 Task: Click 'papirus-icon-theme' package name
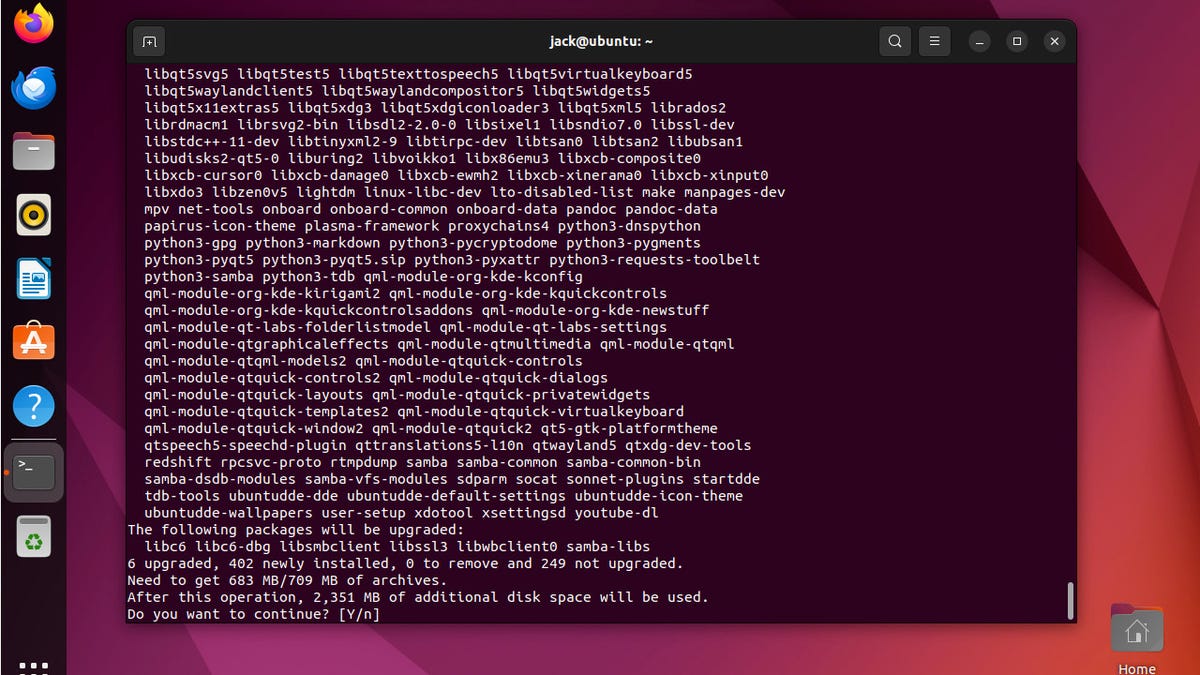(x=219, y=226)
